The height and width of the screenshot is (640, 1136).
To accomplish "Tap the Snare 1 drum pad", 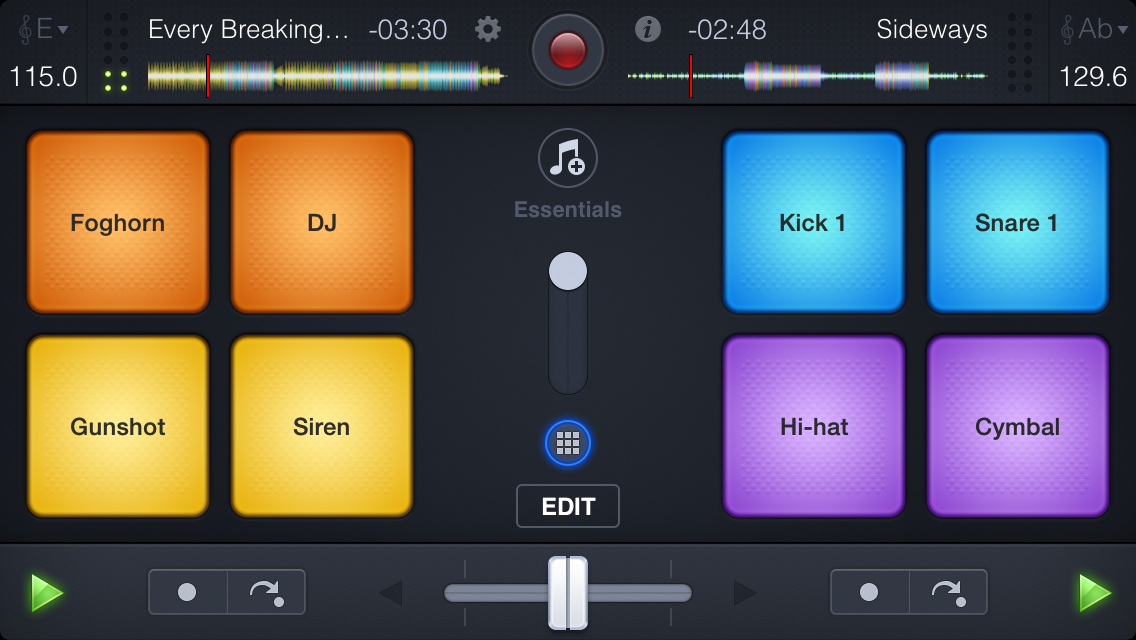I will [x=1017, y=223].
